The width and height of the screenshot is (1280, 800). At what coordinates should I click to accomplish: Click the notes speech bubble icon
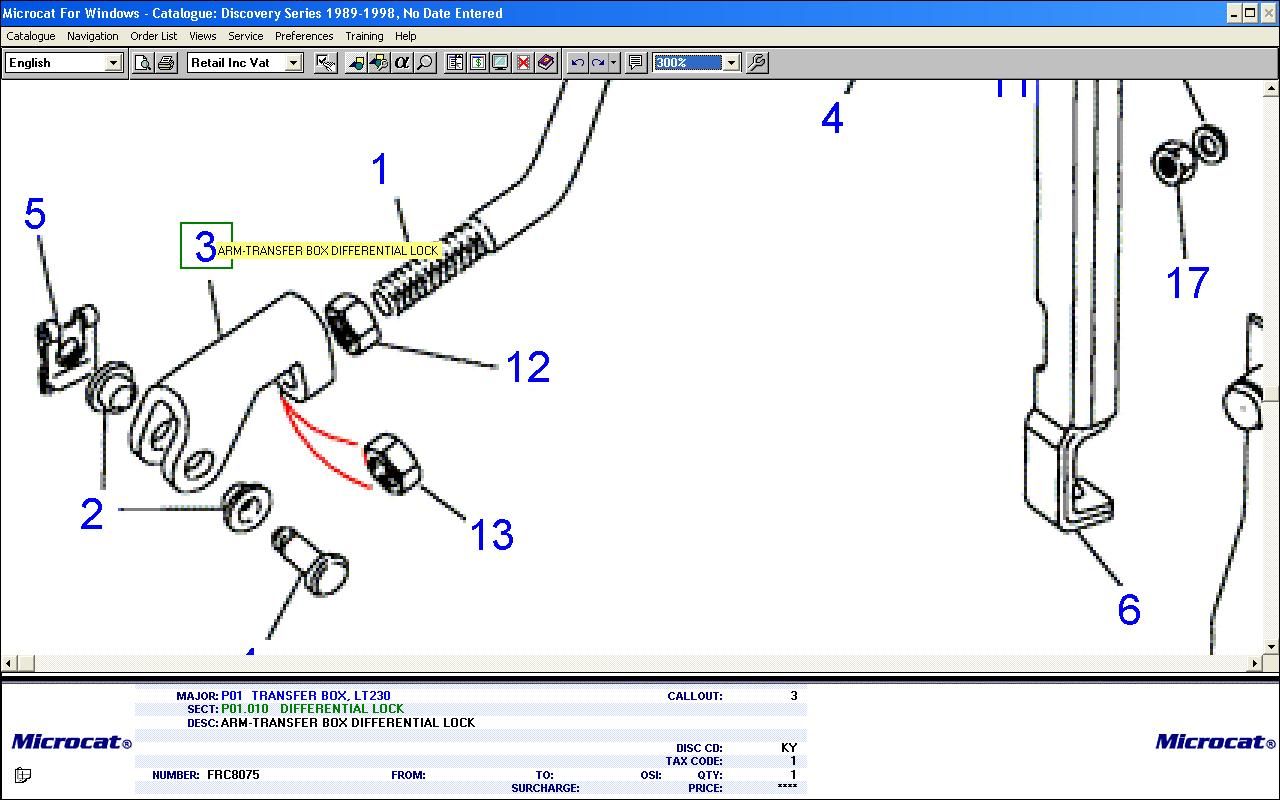pyautogui.click(x=635, y=62)
